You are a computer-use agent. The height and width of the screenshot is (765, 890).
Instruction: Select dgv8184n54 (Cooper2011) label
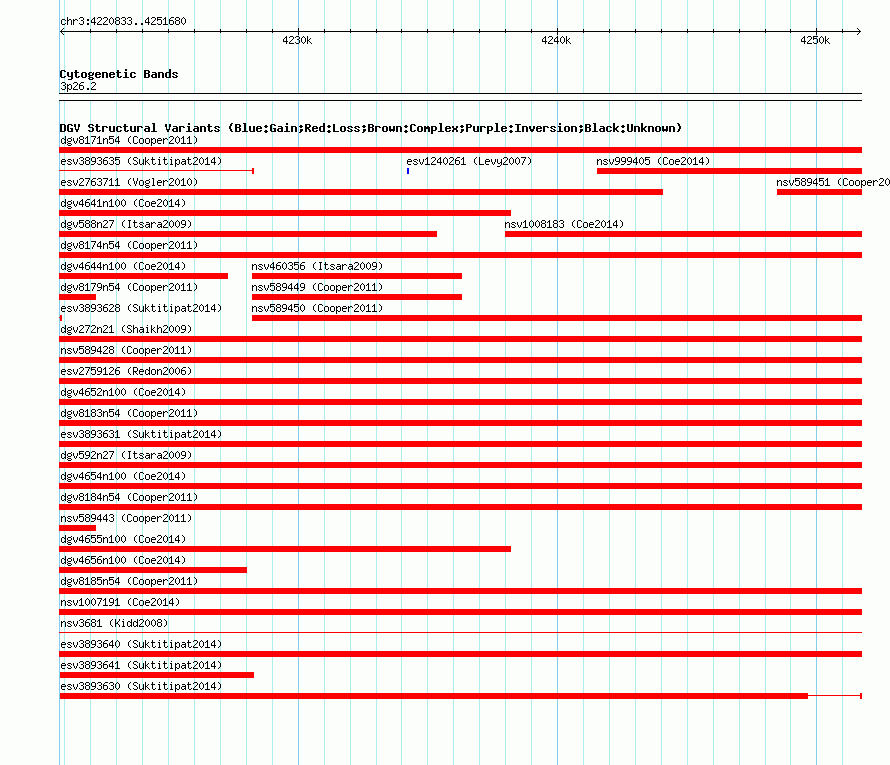tap(129, 497)
